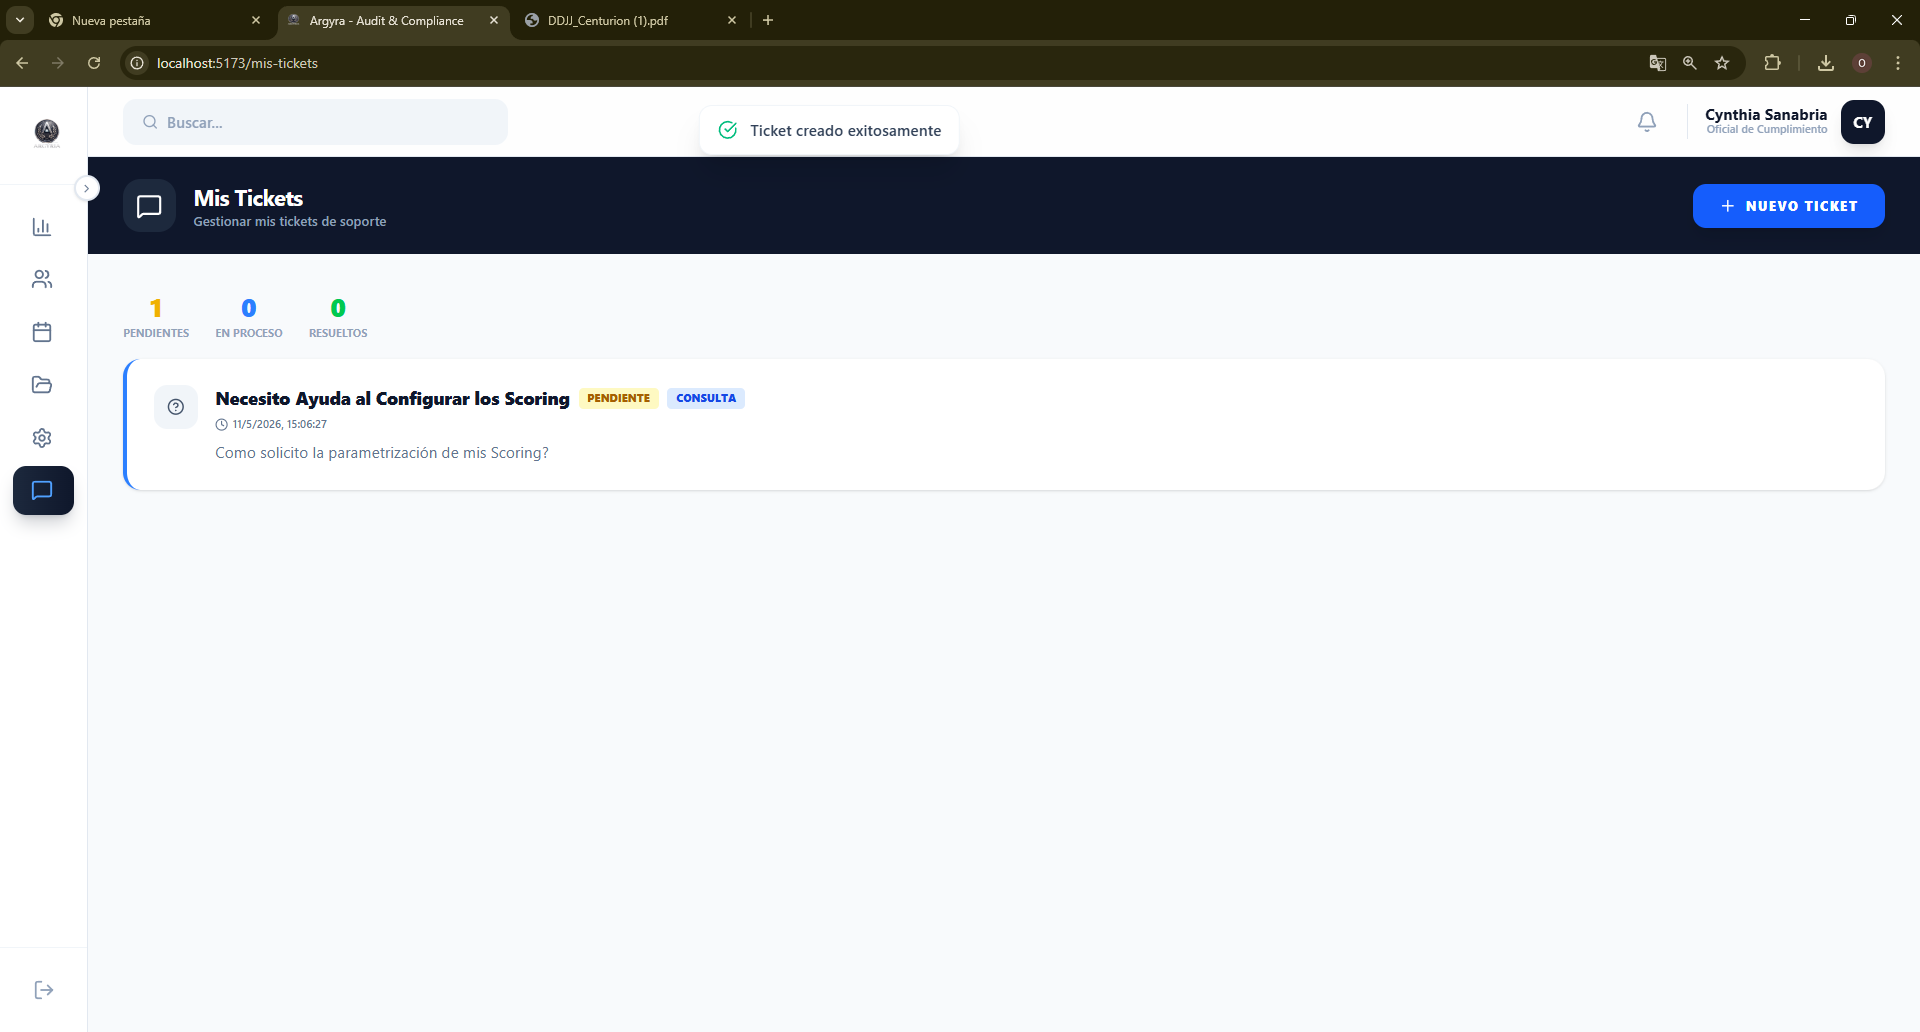The width and height of the screenshot is (1920, 1032).
Task: Click the site information icon in address bar
Action: [x=137, y=63]
